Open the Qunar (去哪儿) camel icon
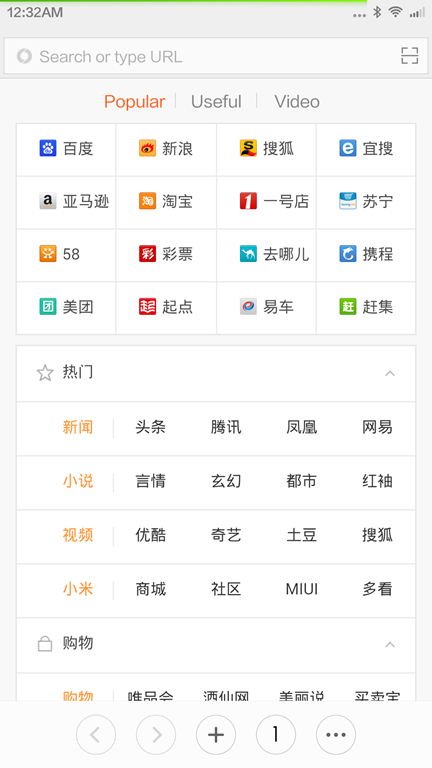Viewport: 432px width, 768px height. 248,254
